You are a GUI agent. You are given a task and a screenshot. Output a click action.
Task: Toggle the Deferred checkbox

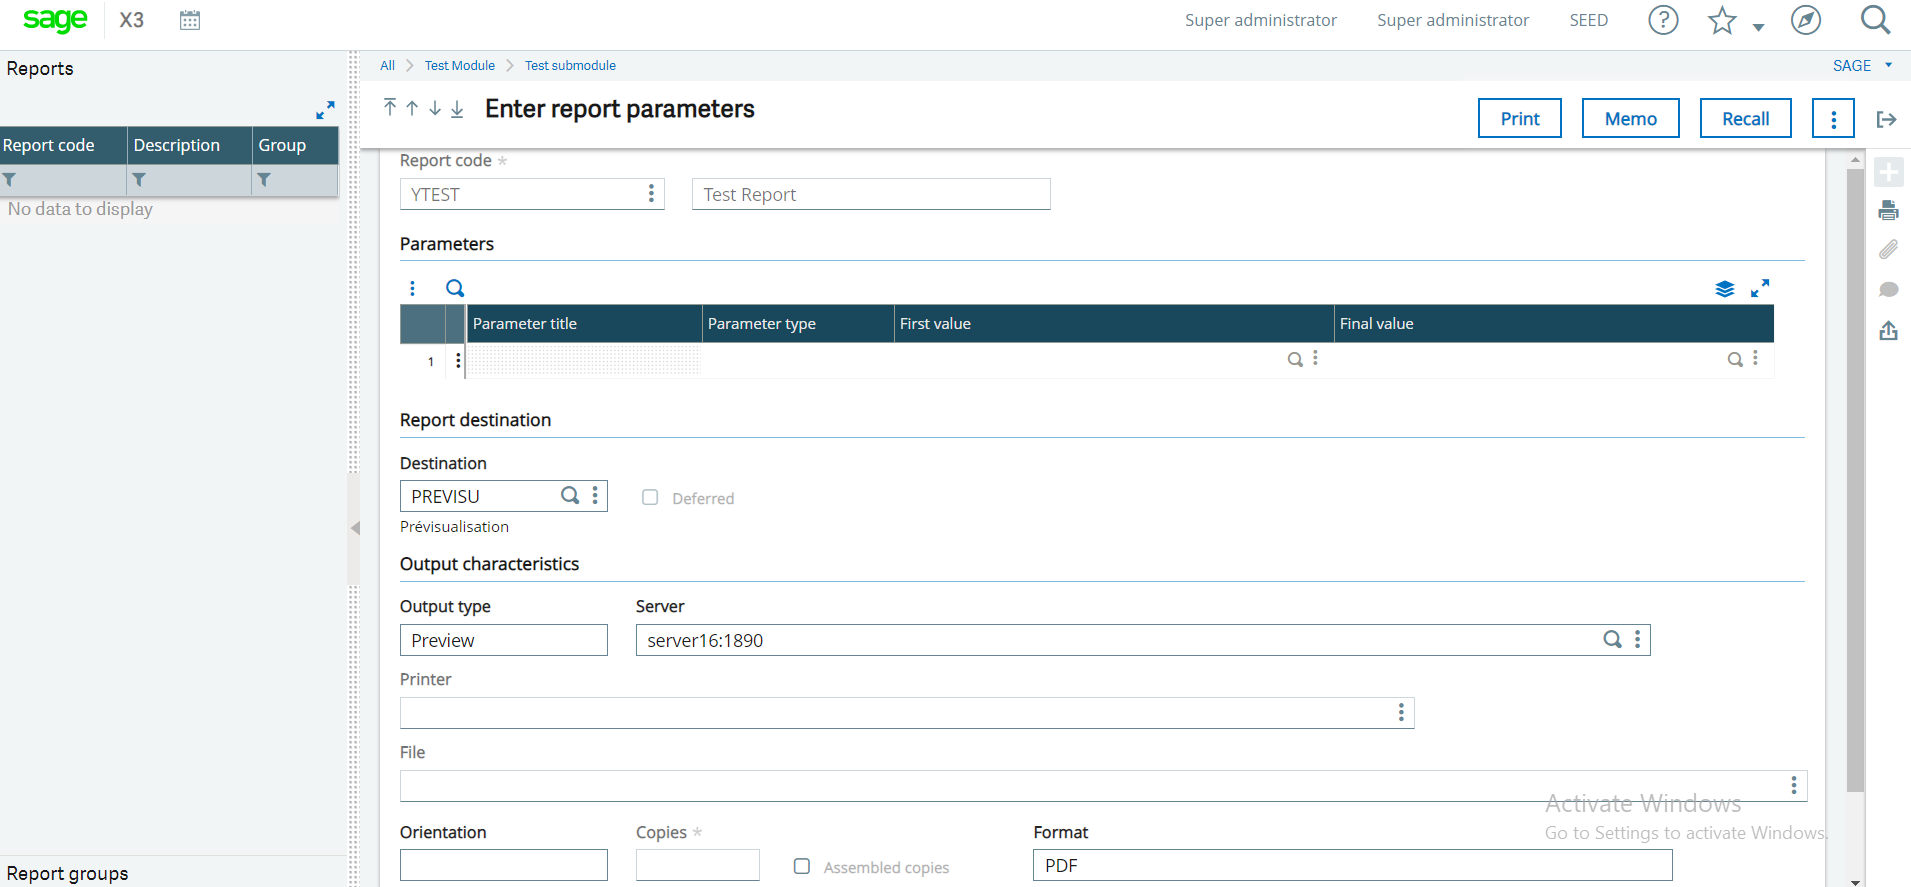(x=650, y=497)
